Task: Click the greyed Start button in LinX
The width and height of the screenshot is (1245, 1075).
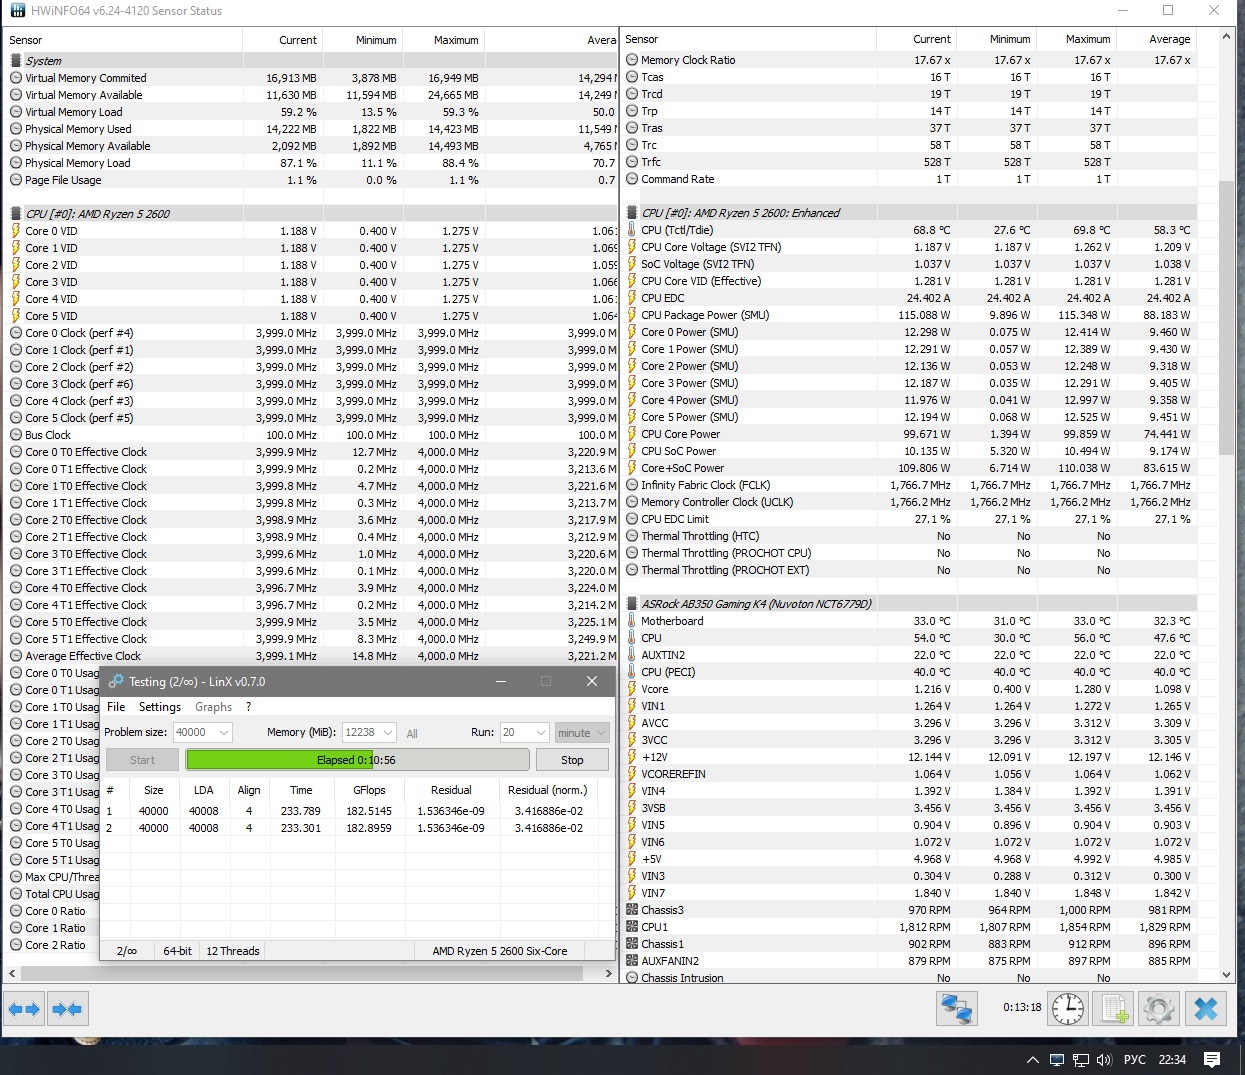Action: 142,760
